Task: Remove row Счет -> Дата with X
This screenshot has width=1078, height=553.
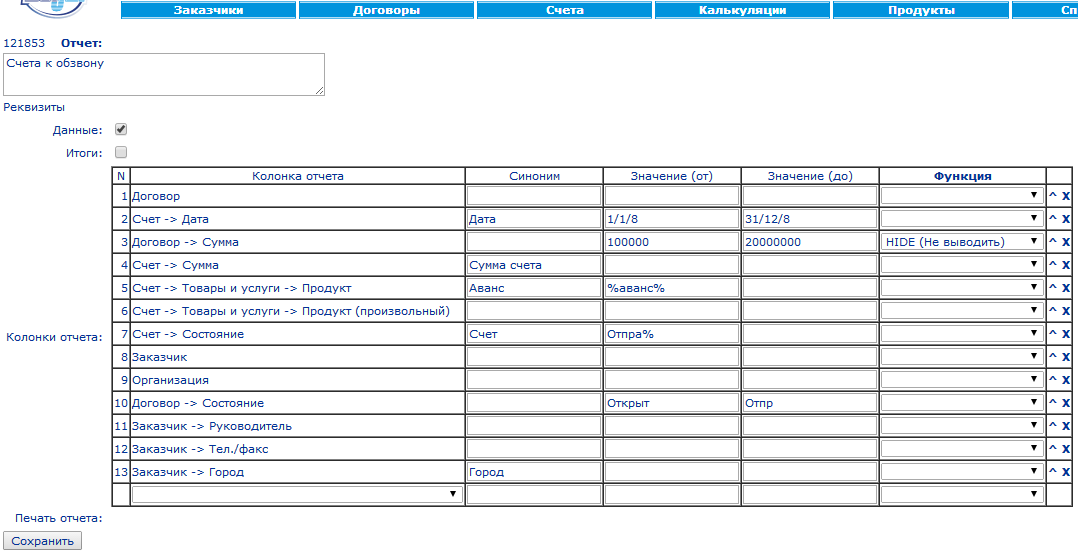Action: pyautogui.click(x=1066, y=219)
